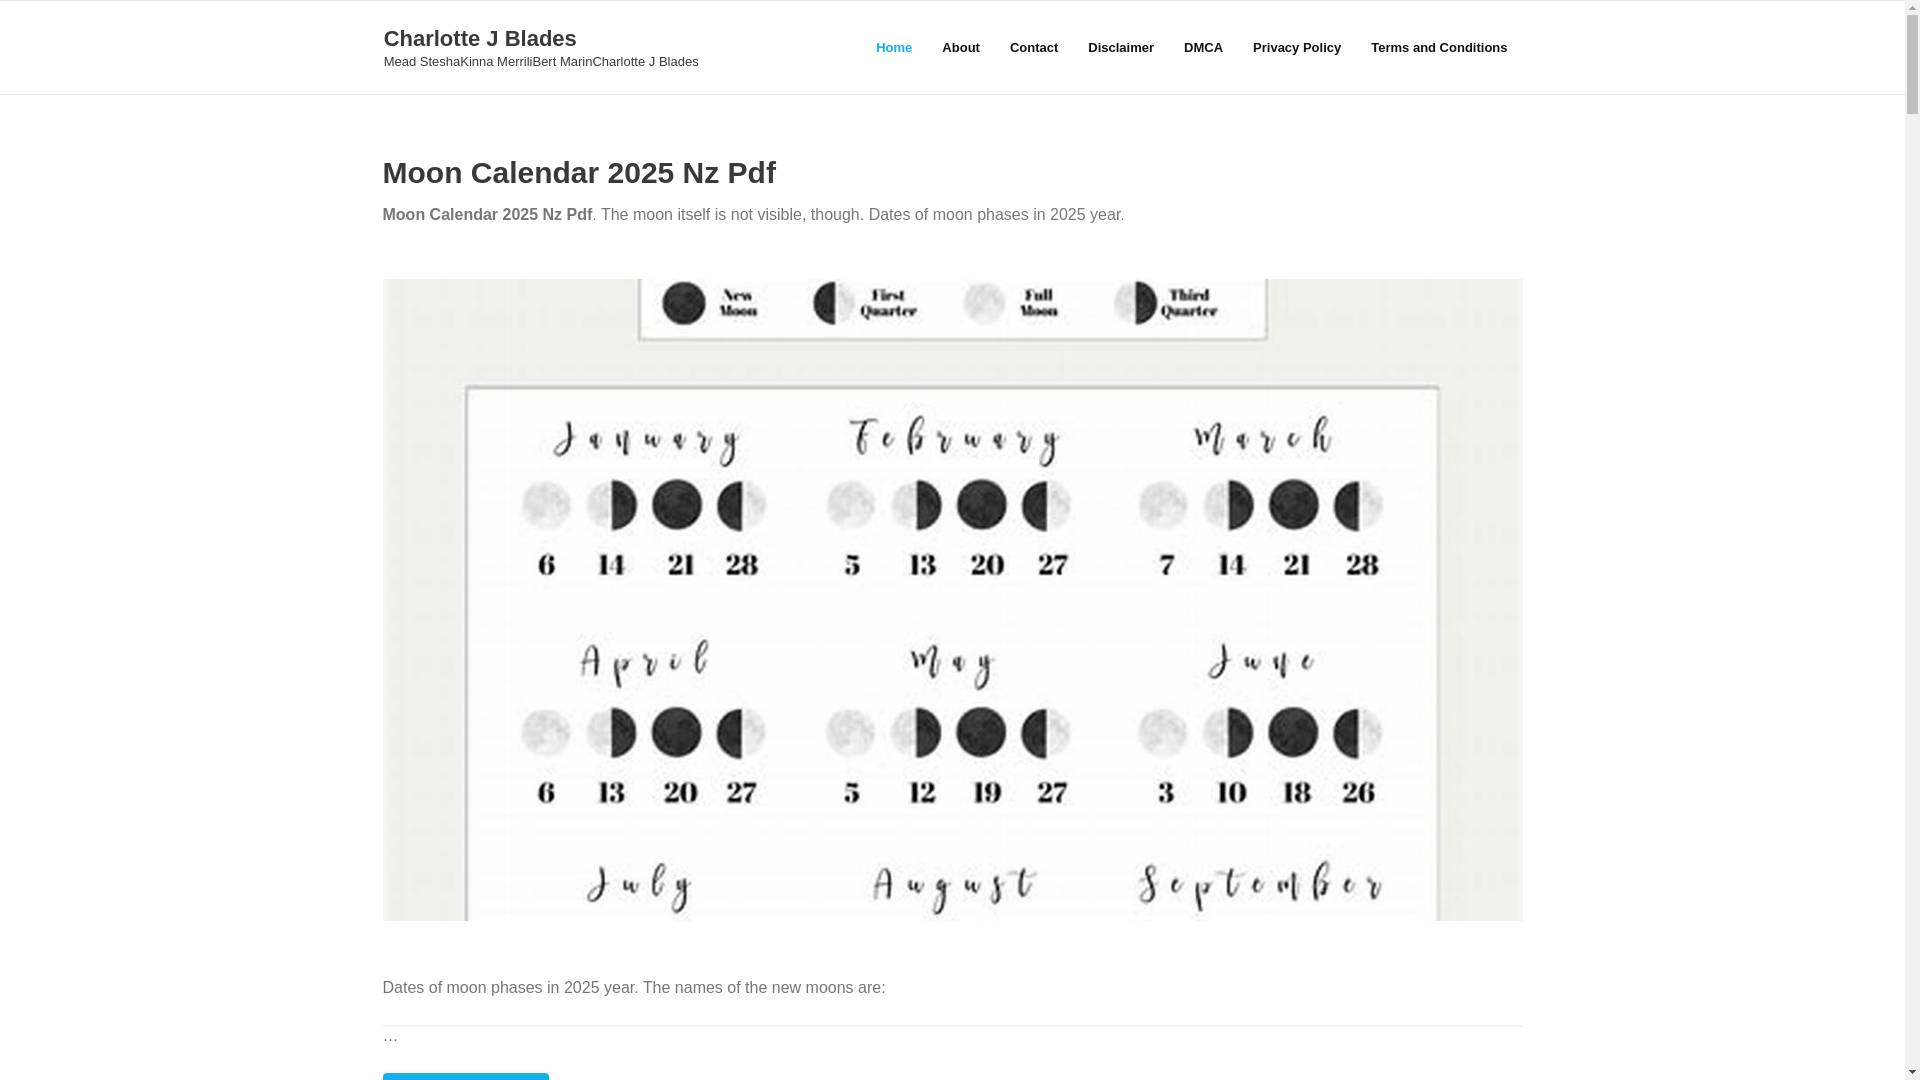The image size is (1920, 1080).
Task: Click the January full moon icon above 6
Action: 546,505
